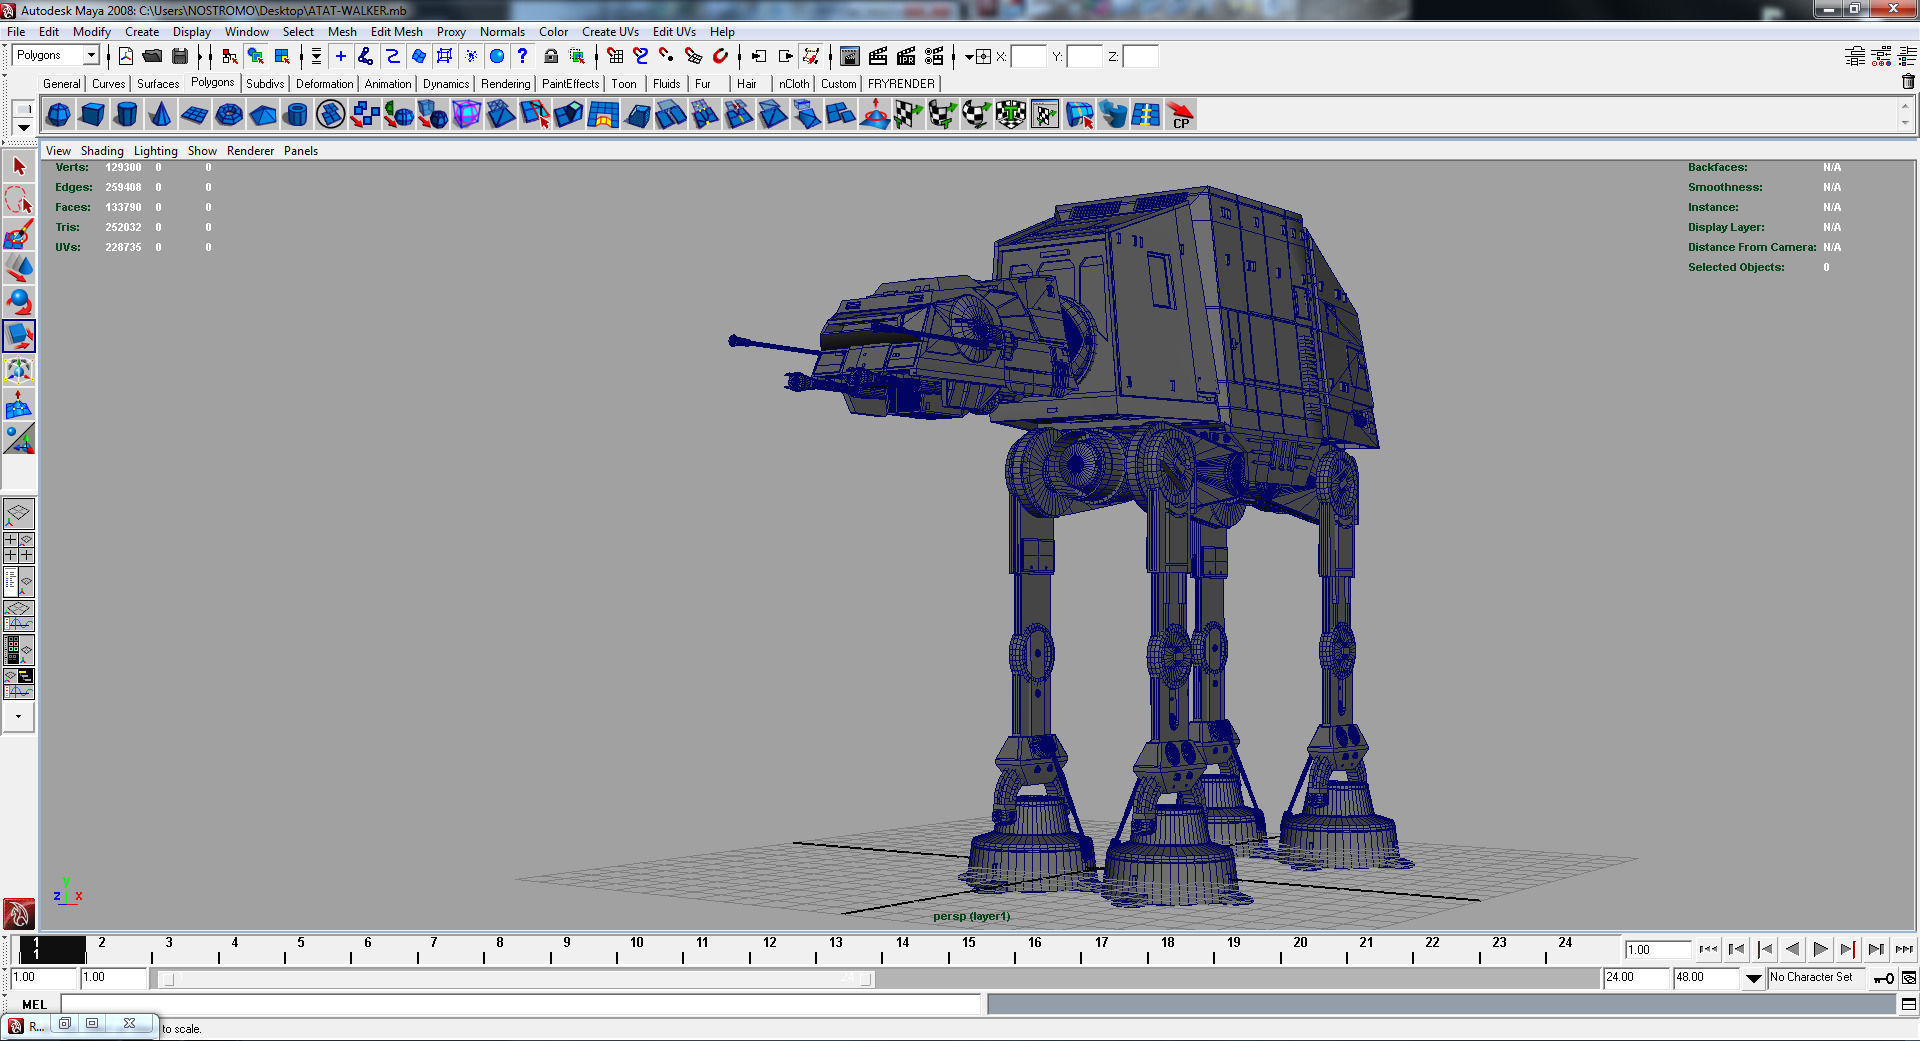1920x1041 pixels.
Task: Activate the Rotate tool in toolbox
Action: coord(19,302)
